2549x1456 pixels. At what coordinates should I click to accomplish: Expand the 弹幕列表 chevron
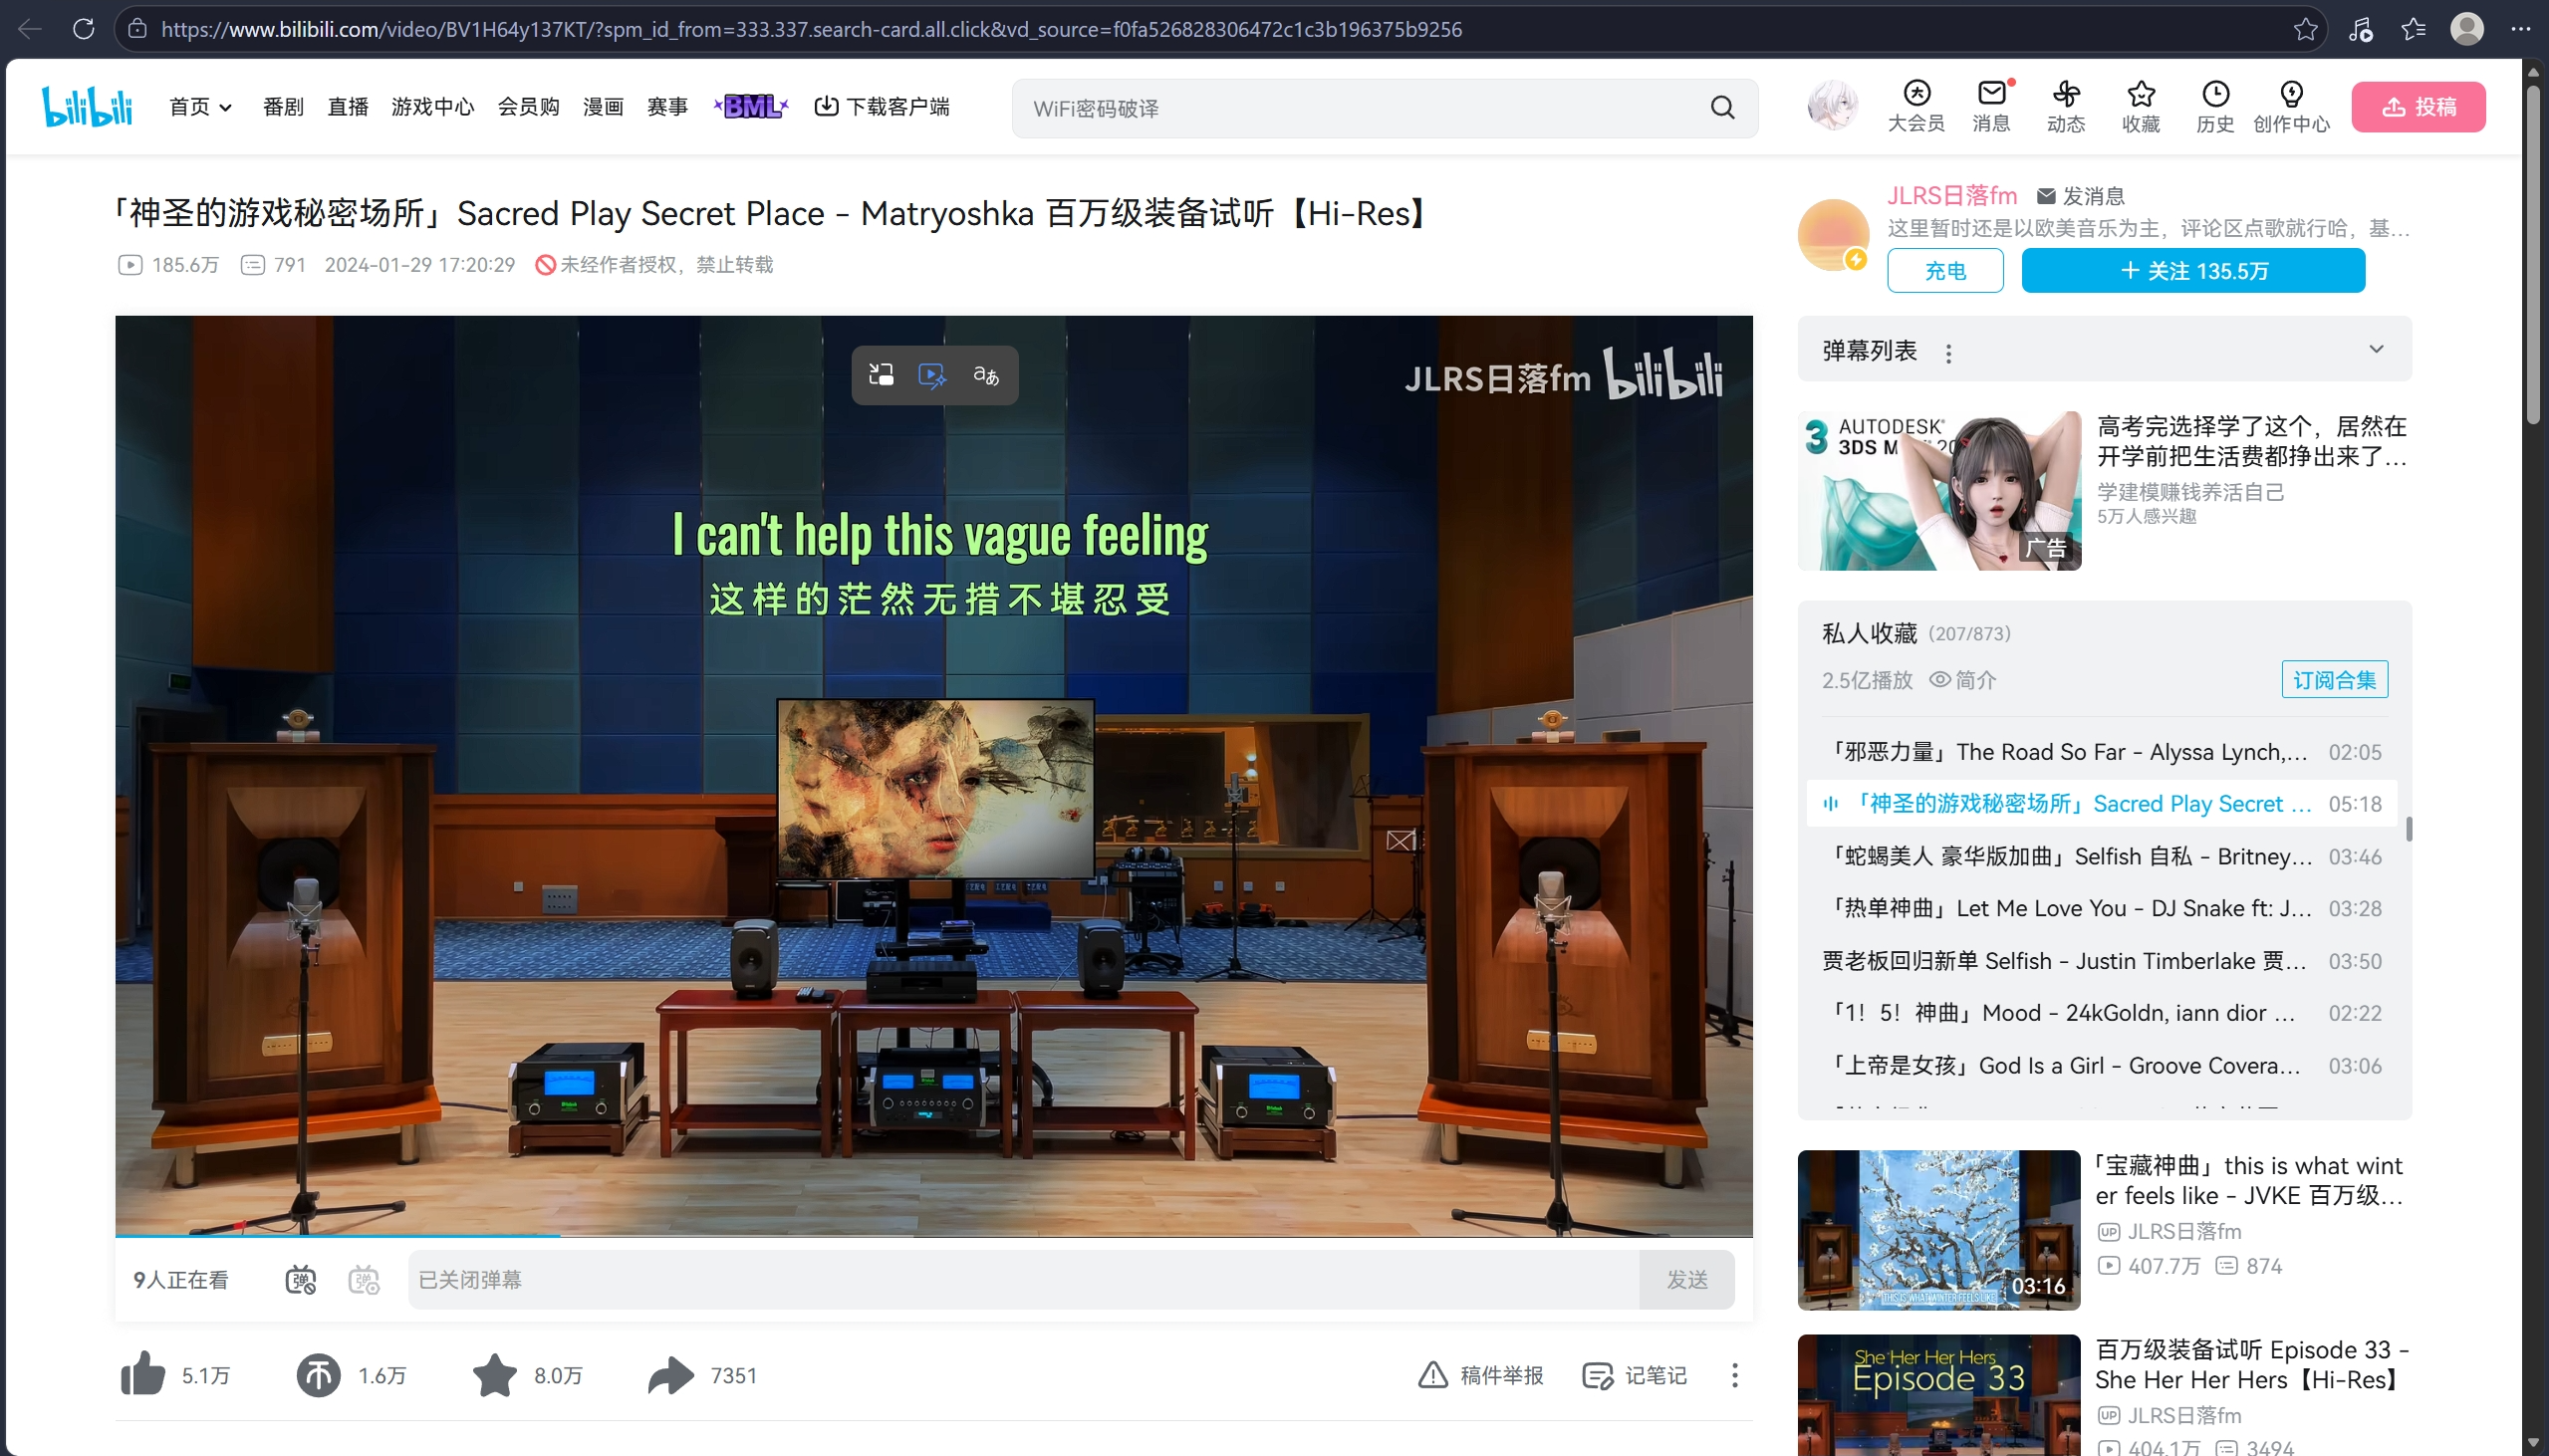pyautogui.click(x=2375, y=349)
